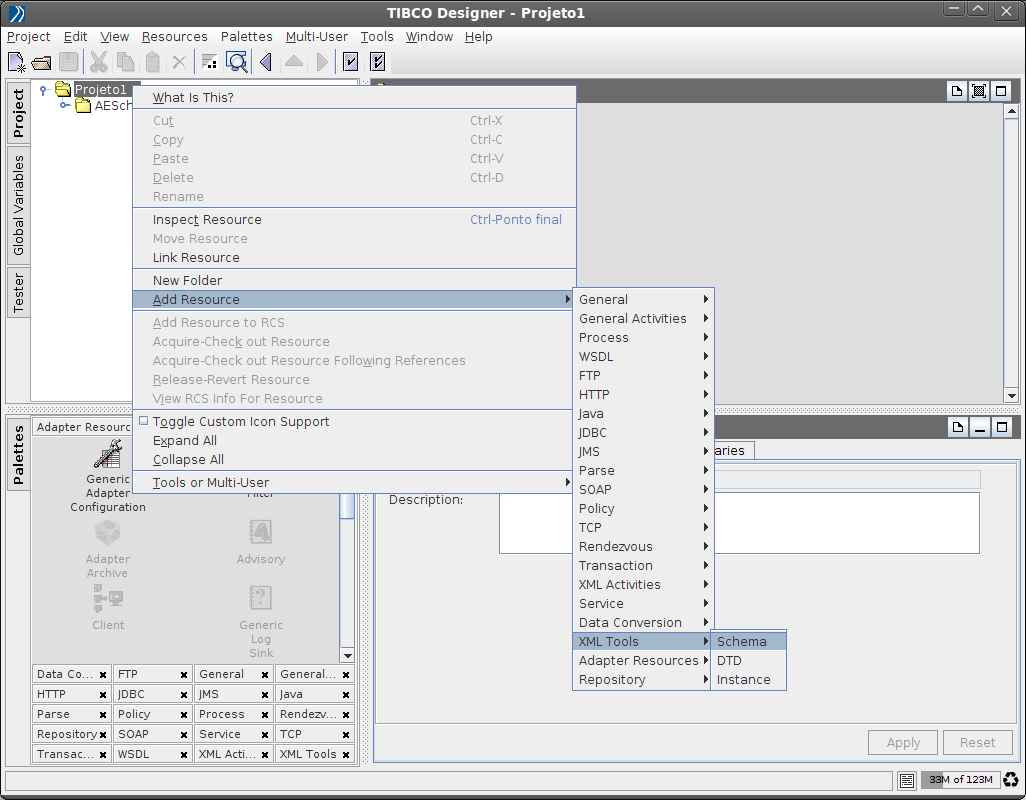Choose Inspect Resource in context menu

(x=207, y=220)
